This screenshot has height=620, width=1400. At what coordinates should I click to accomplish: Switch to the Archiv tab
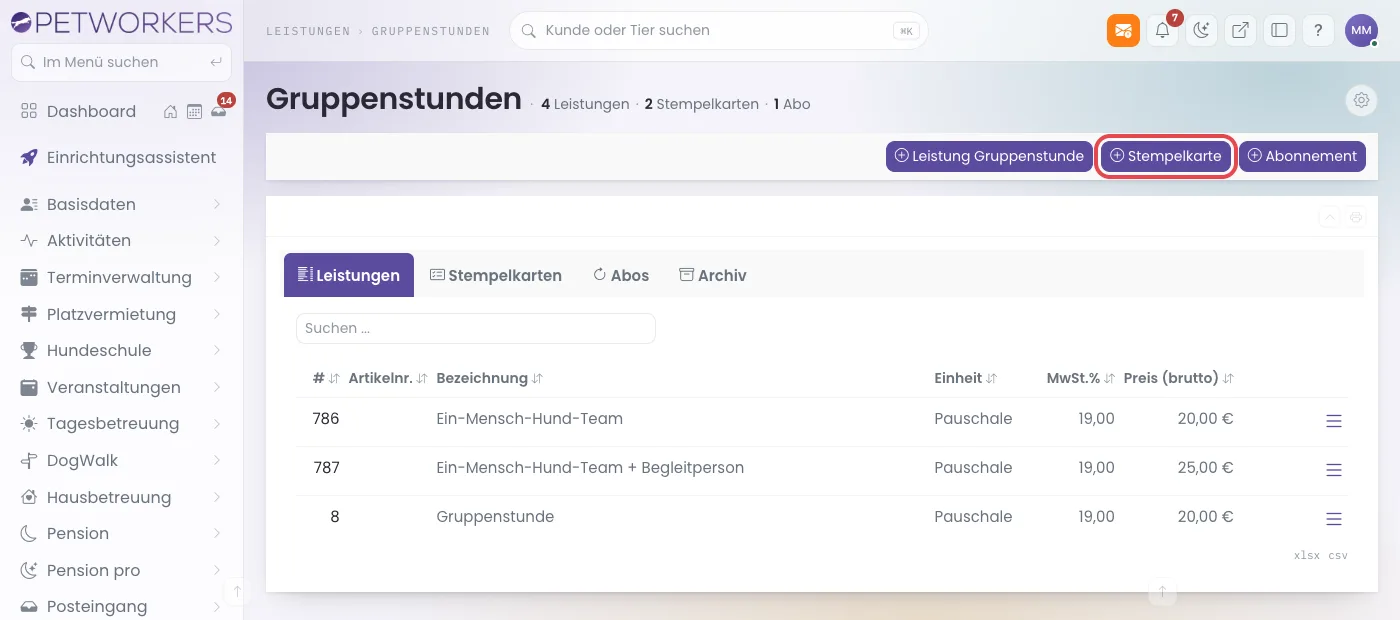[x=713, y=275]
